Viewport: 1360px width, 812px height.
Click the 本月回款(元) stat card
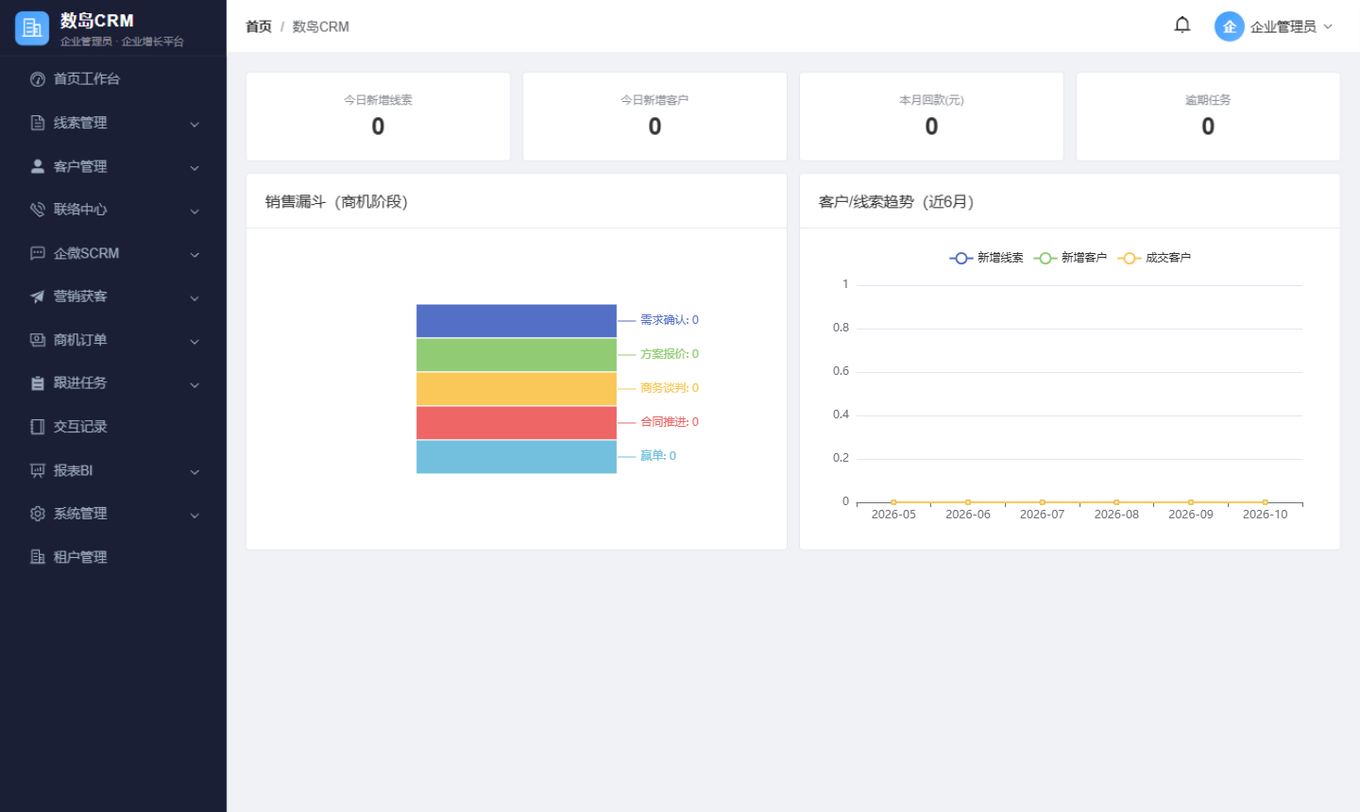[931, 116]
